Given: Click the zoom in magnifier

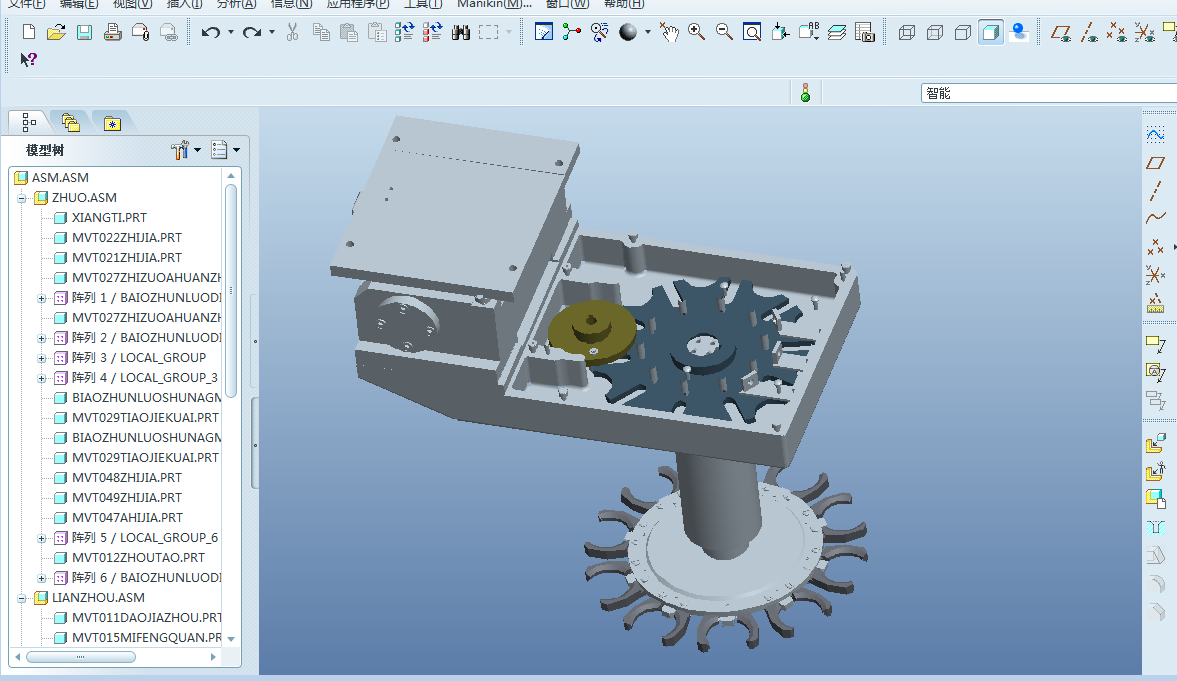Looking at the screenshot, I should tap(697, 32).
